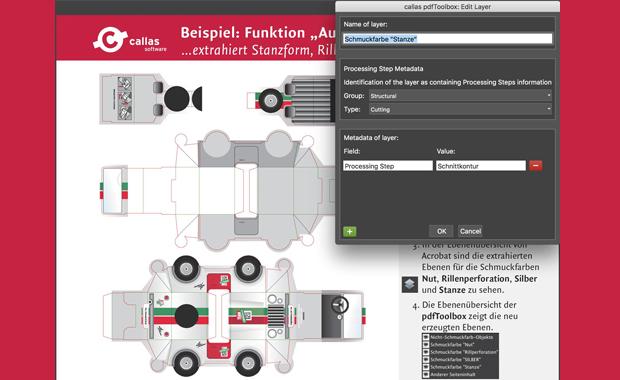
Task: Dismiss the Edit Layer dialog with Cancel
Action: tap(470, 231)
